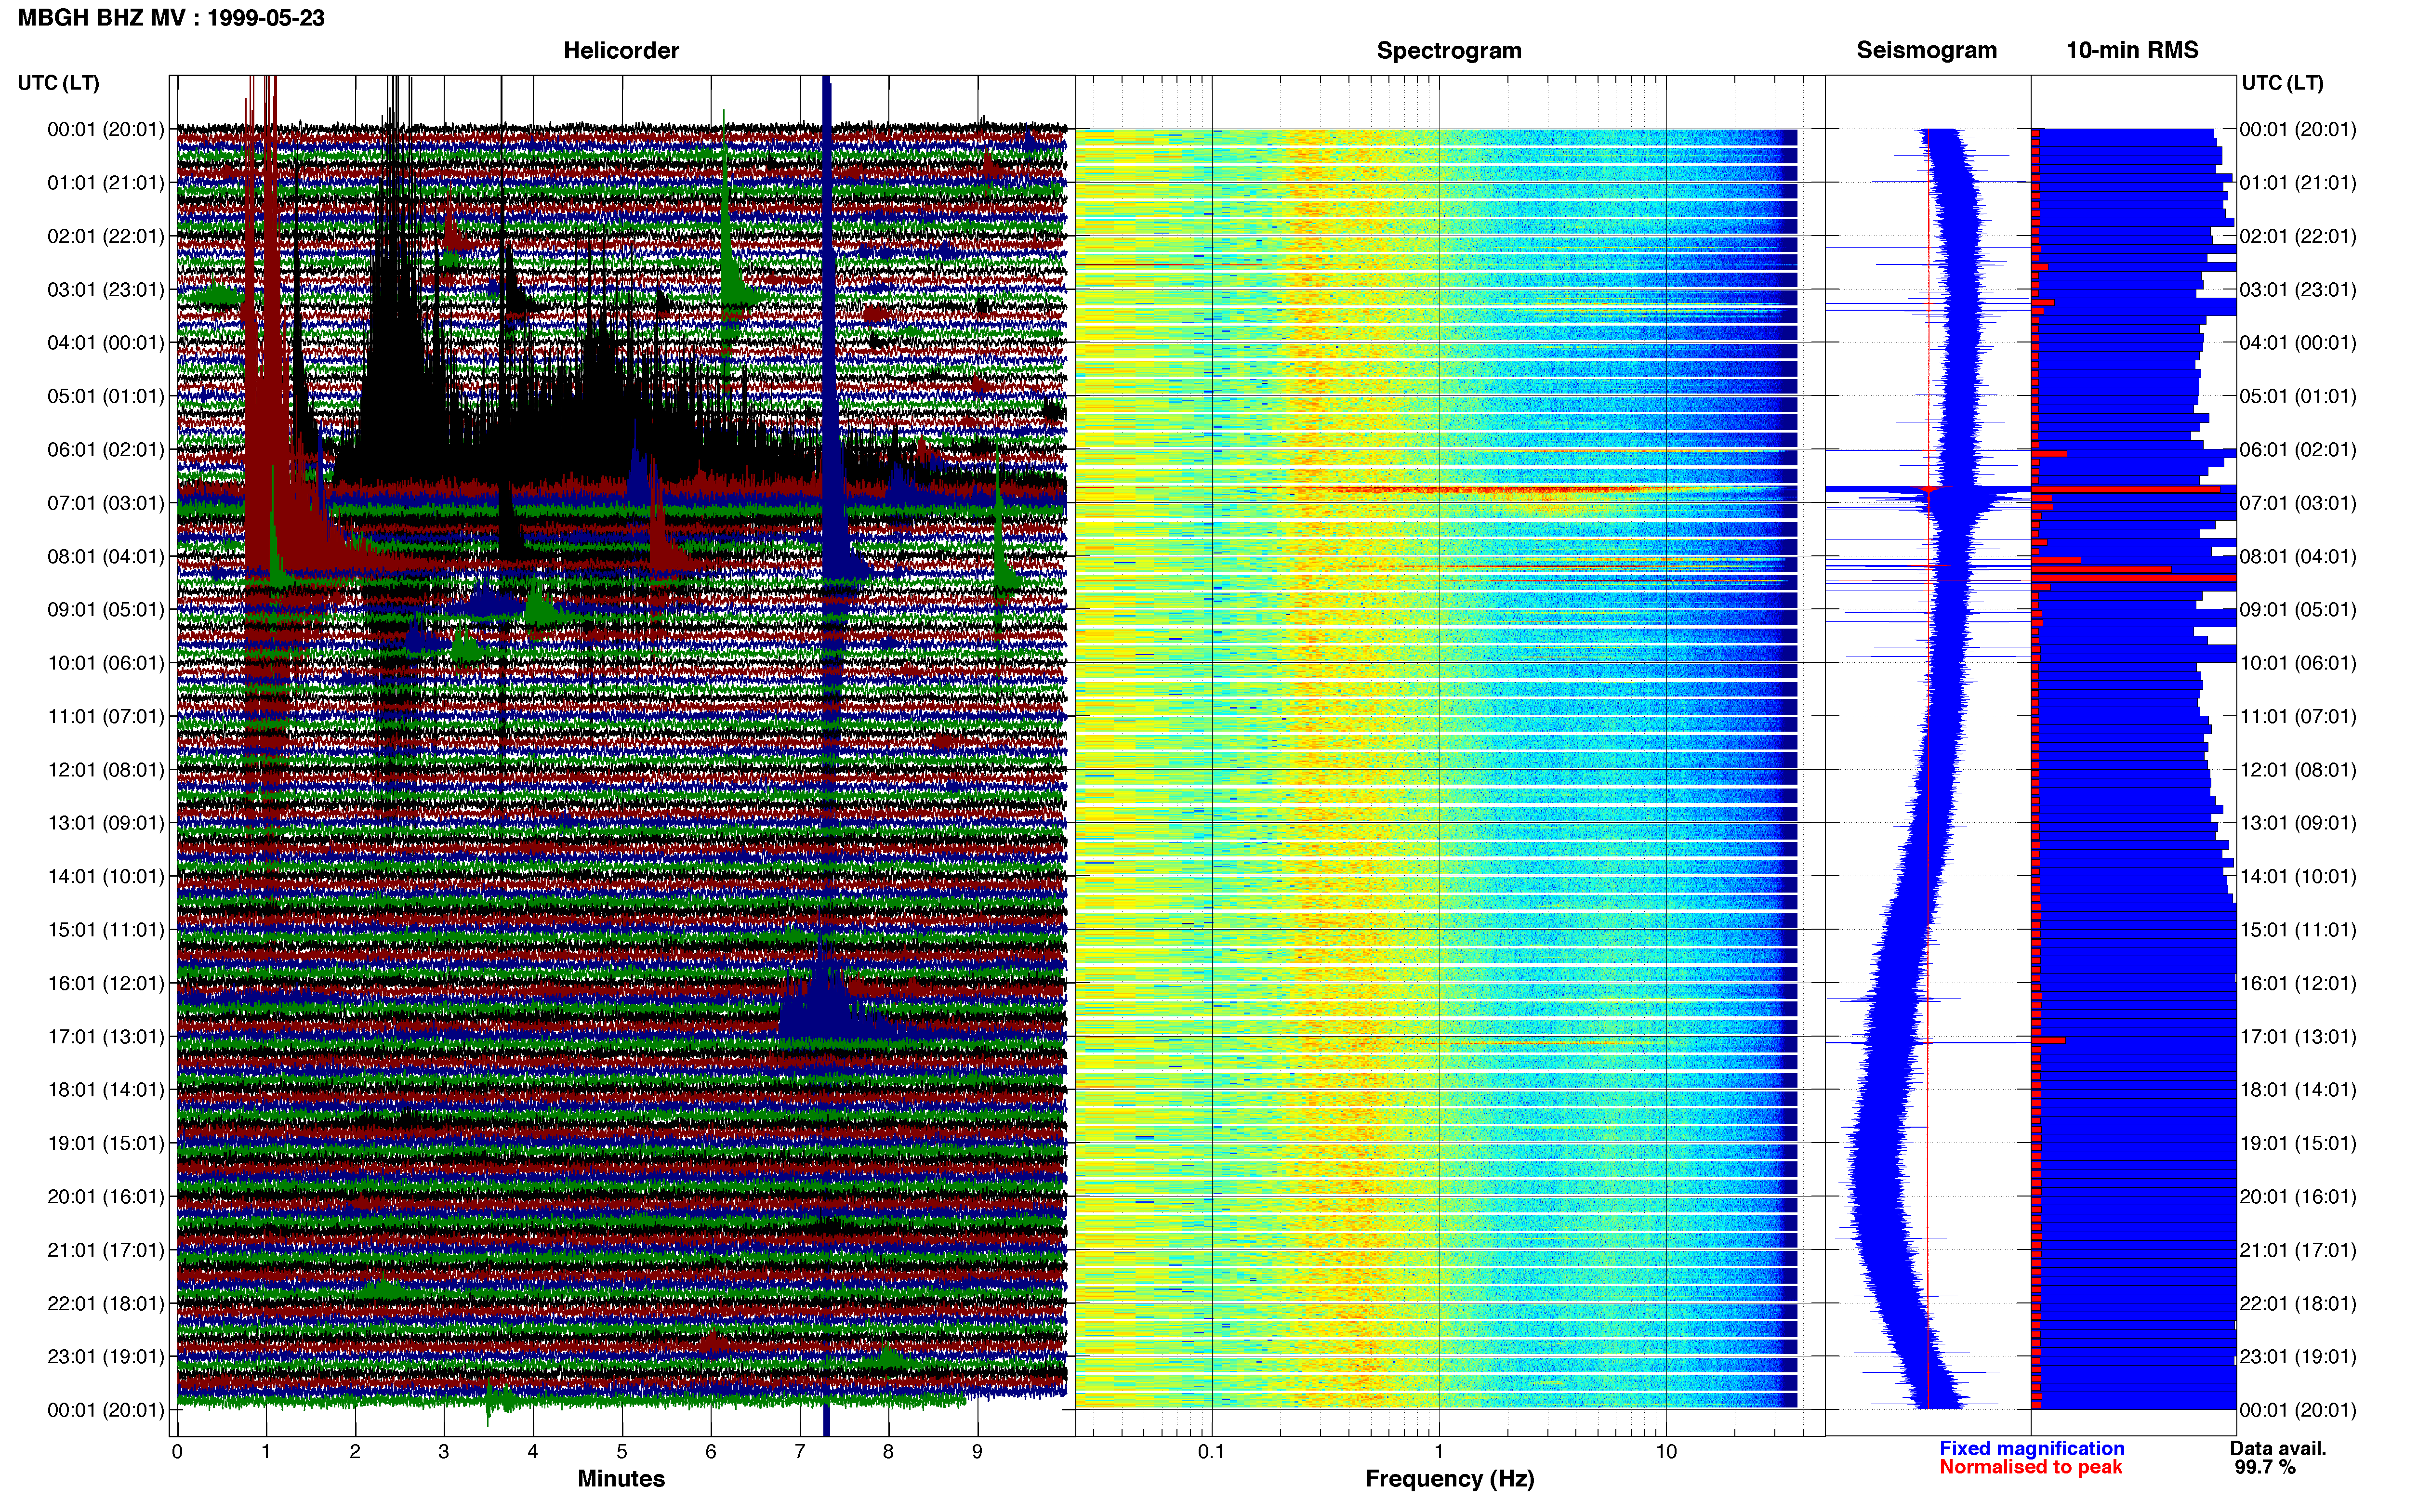Click the UTC (LT) label beside the 10-min RMS panel
Screen dimensions: 2418x1512
(2282, 83)
